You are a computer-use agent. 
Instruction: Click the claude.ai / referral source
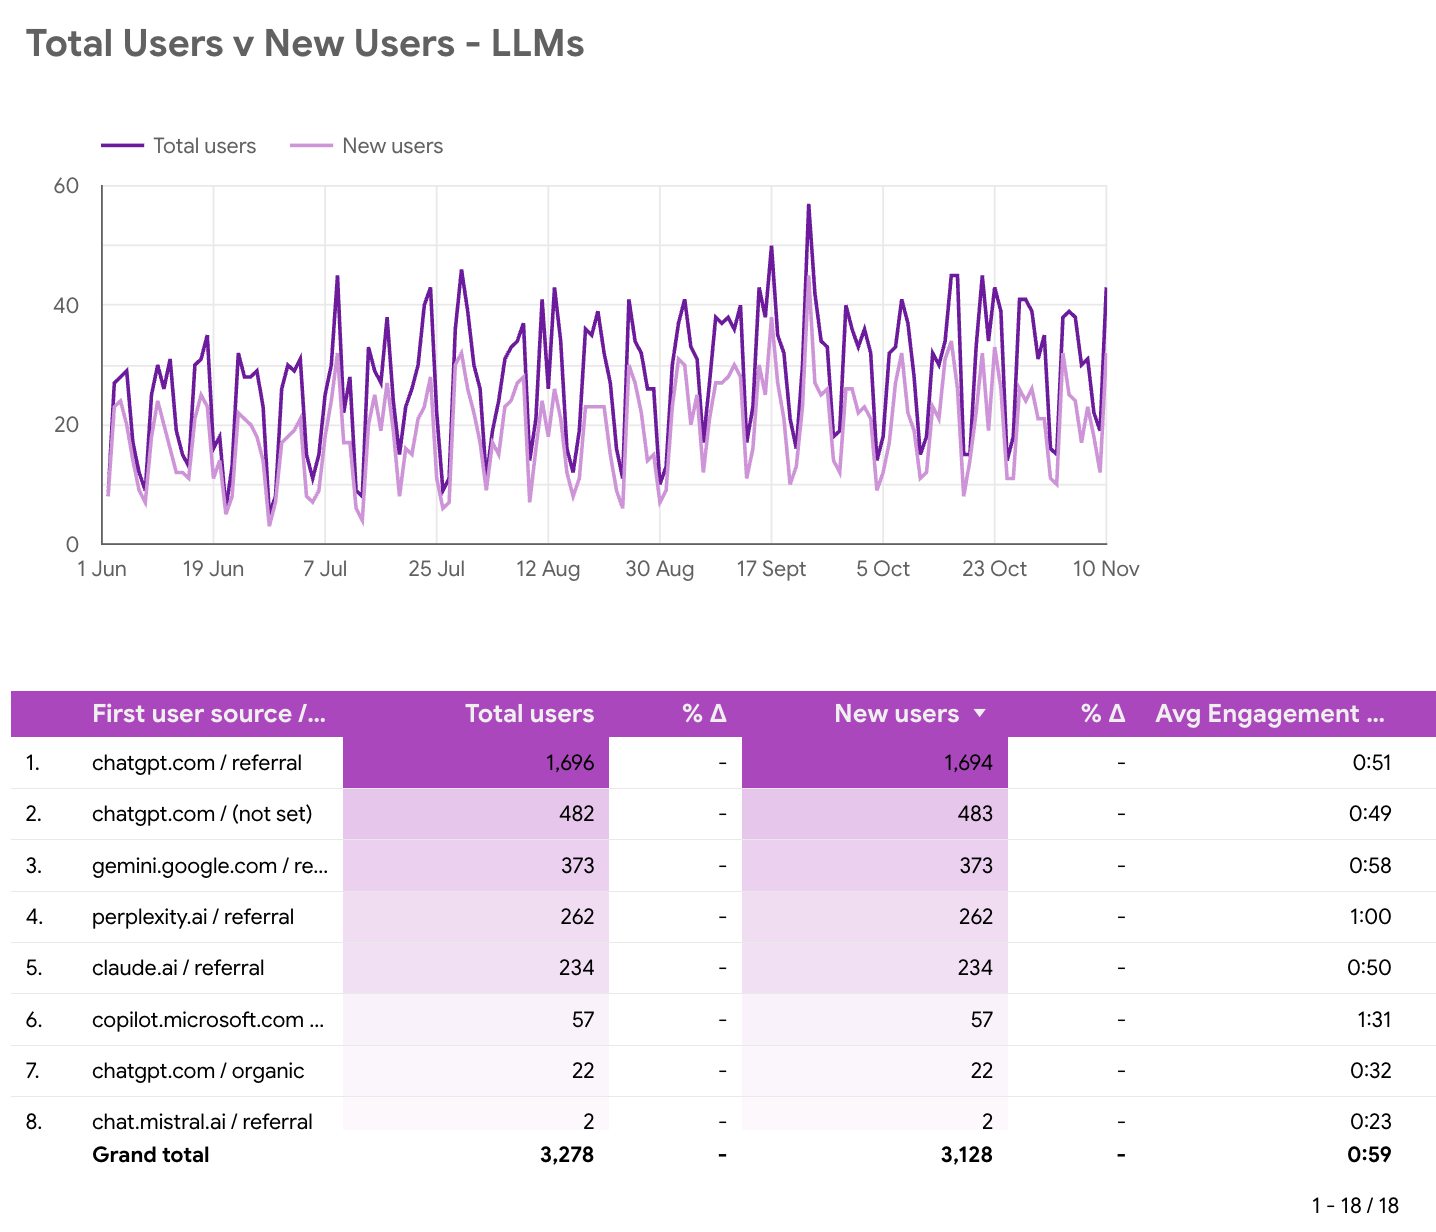(178, 968)
